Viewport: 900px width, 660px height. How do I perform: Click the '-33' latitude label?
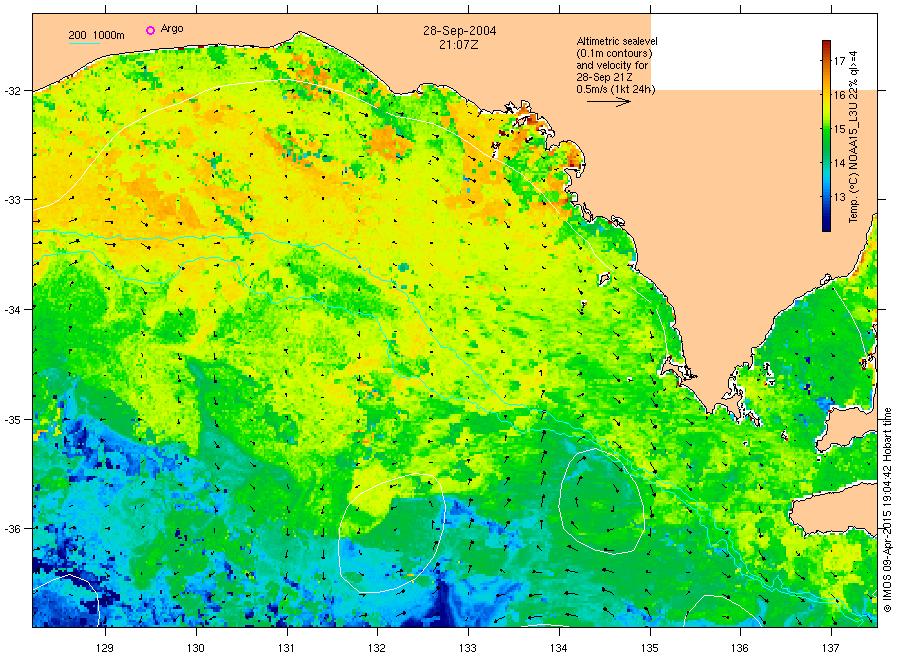tap(12, 200)
